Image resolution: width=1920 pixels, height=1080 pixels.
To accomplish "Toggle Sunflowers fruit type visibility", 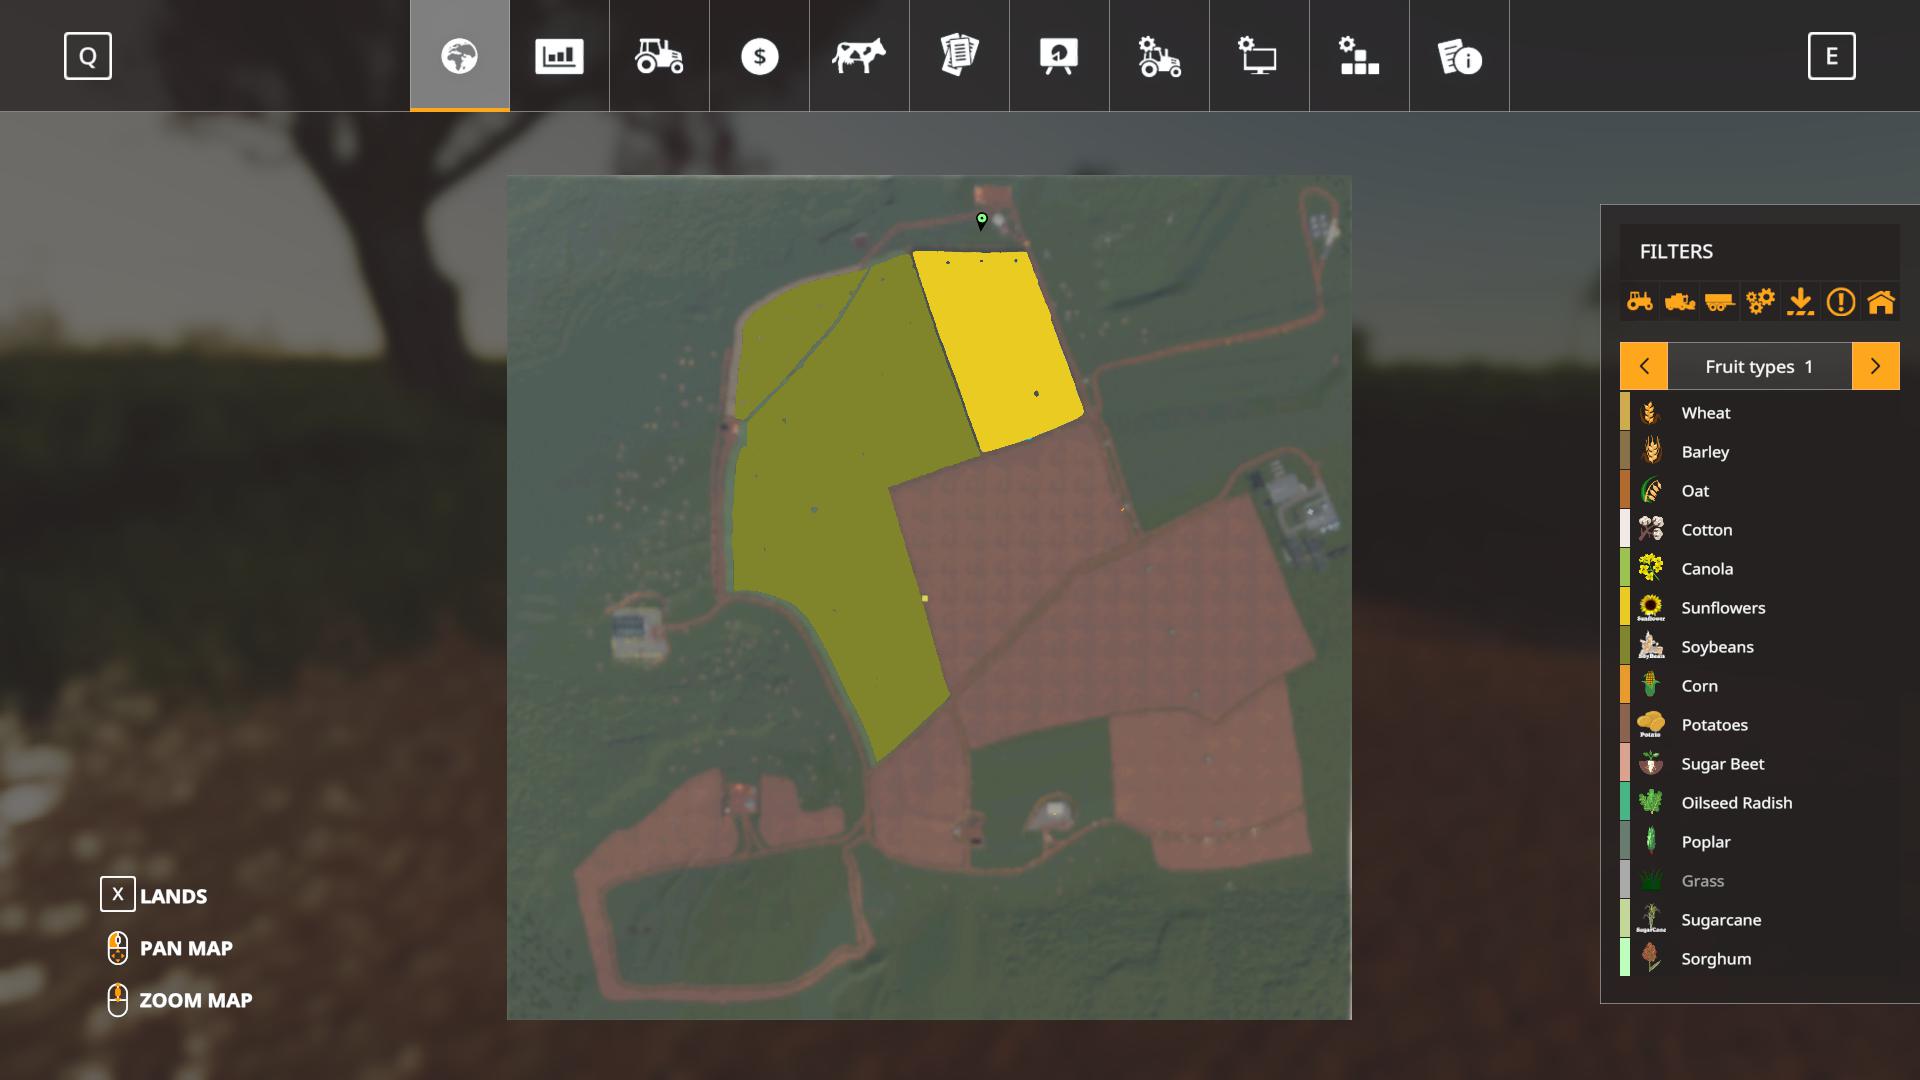I will [x=1722, y=608].
